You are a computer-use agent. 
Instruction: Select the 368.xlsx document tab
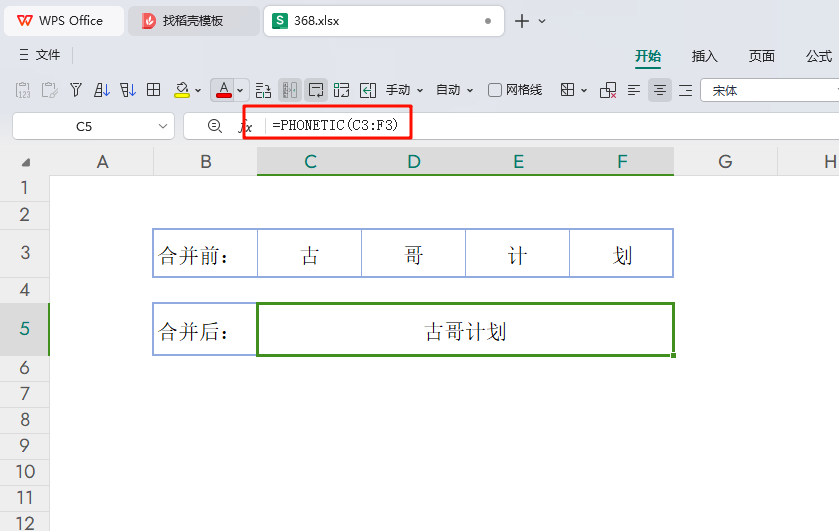click(384, 21)
